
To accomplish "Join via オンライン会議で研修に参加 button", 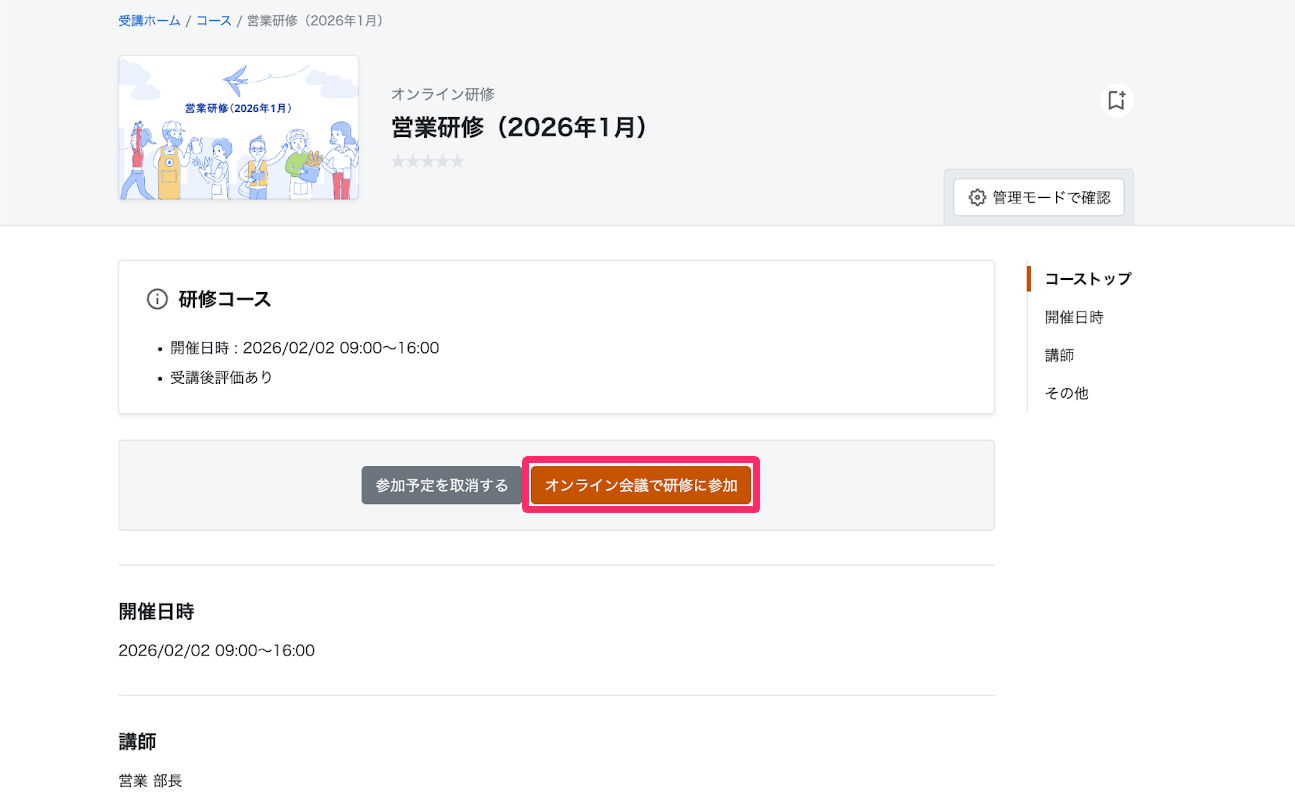I will (641, 485).
